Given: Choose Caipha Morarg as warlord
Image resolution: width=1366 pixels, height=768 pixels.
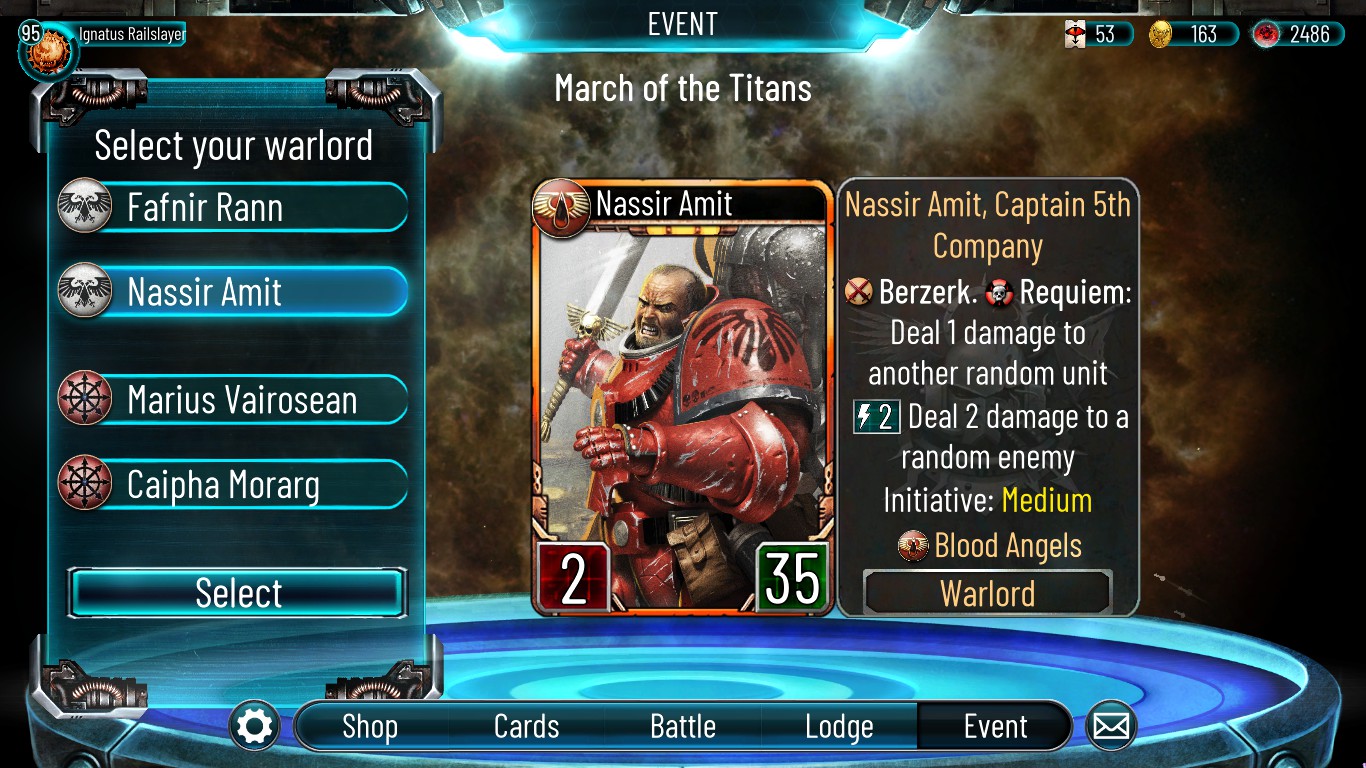Looking at the screenshot, I should tap(232, 485).
